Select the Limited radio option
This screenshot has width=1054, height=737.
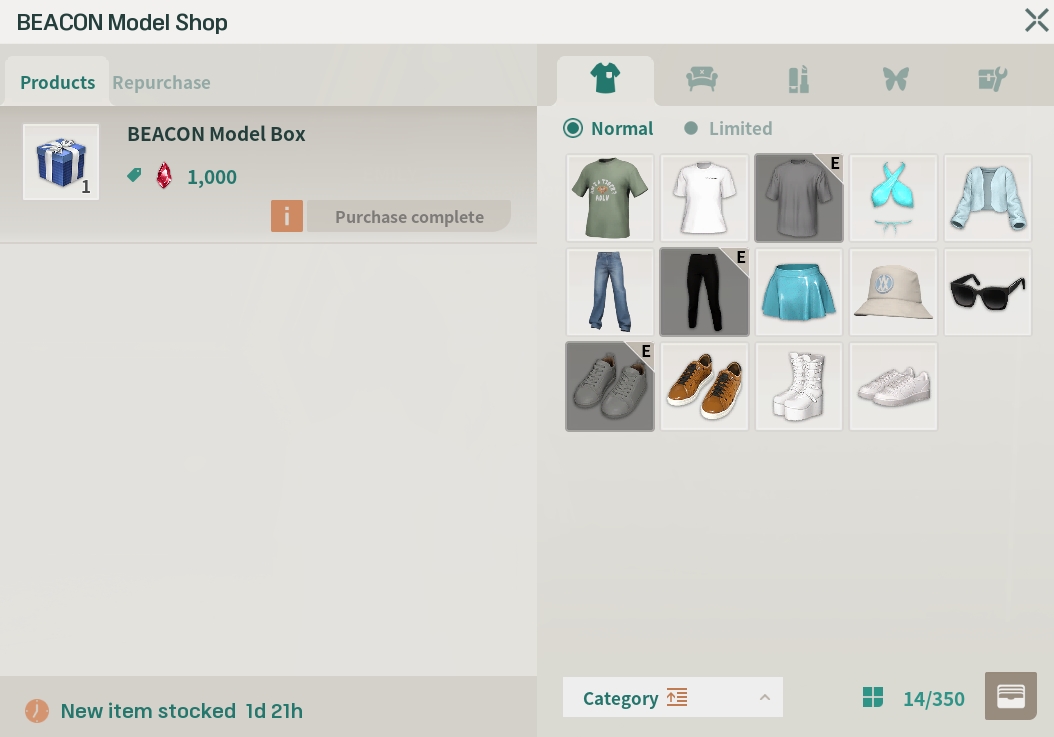point(690,128)
